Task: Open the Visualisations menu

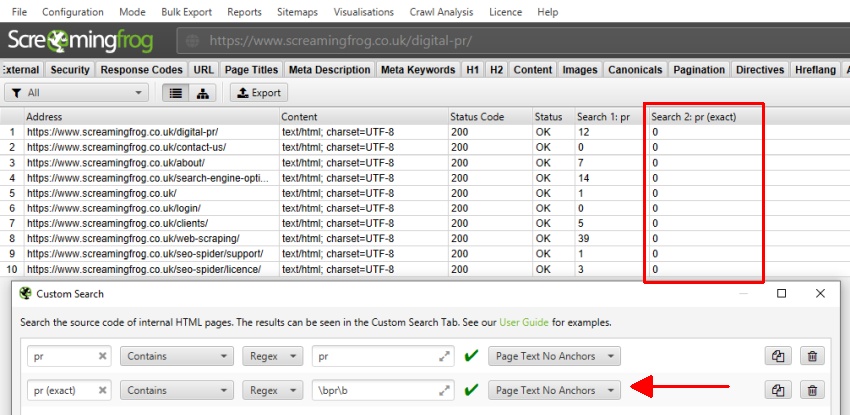Action: [x=364, y=12]
